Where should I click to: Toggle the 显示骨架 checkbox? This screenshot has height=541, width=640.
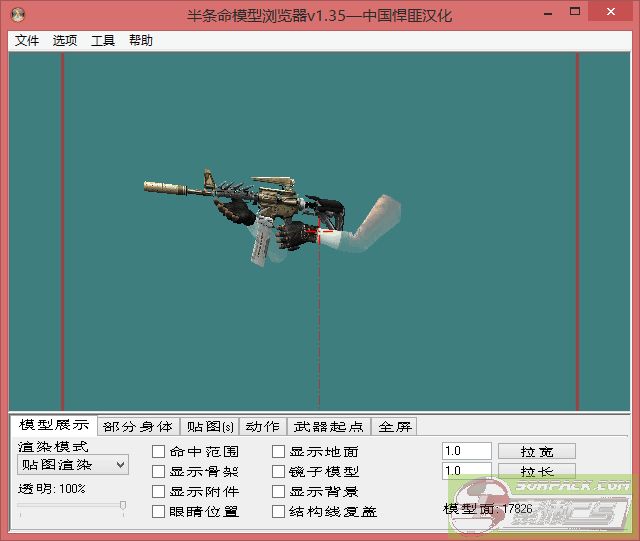[158, 472]
